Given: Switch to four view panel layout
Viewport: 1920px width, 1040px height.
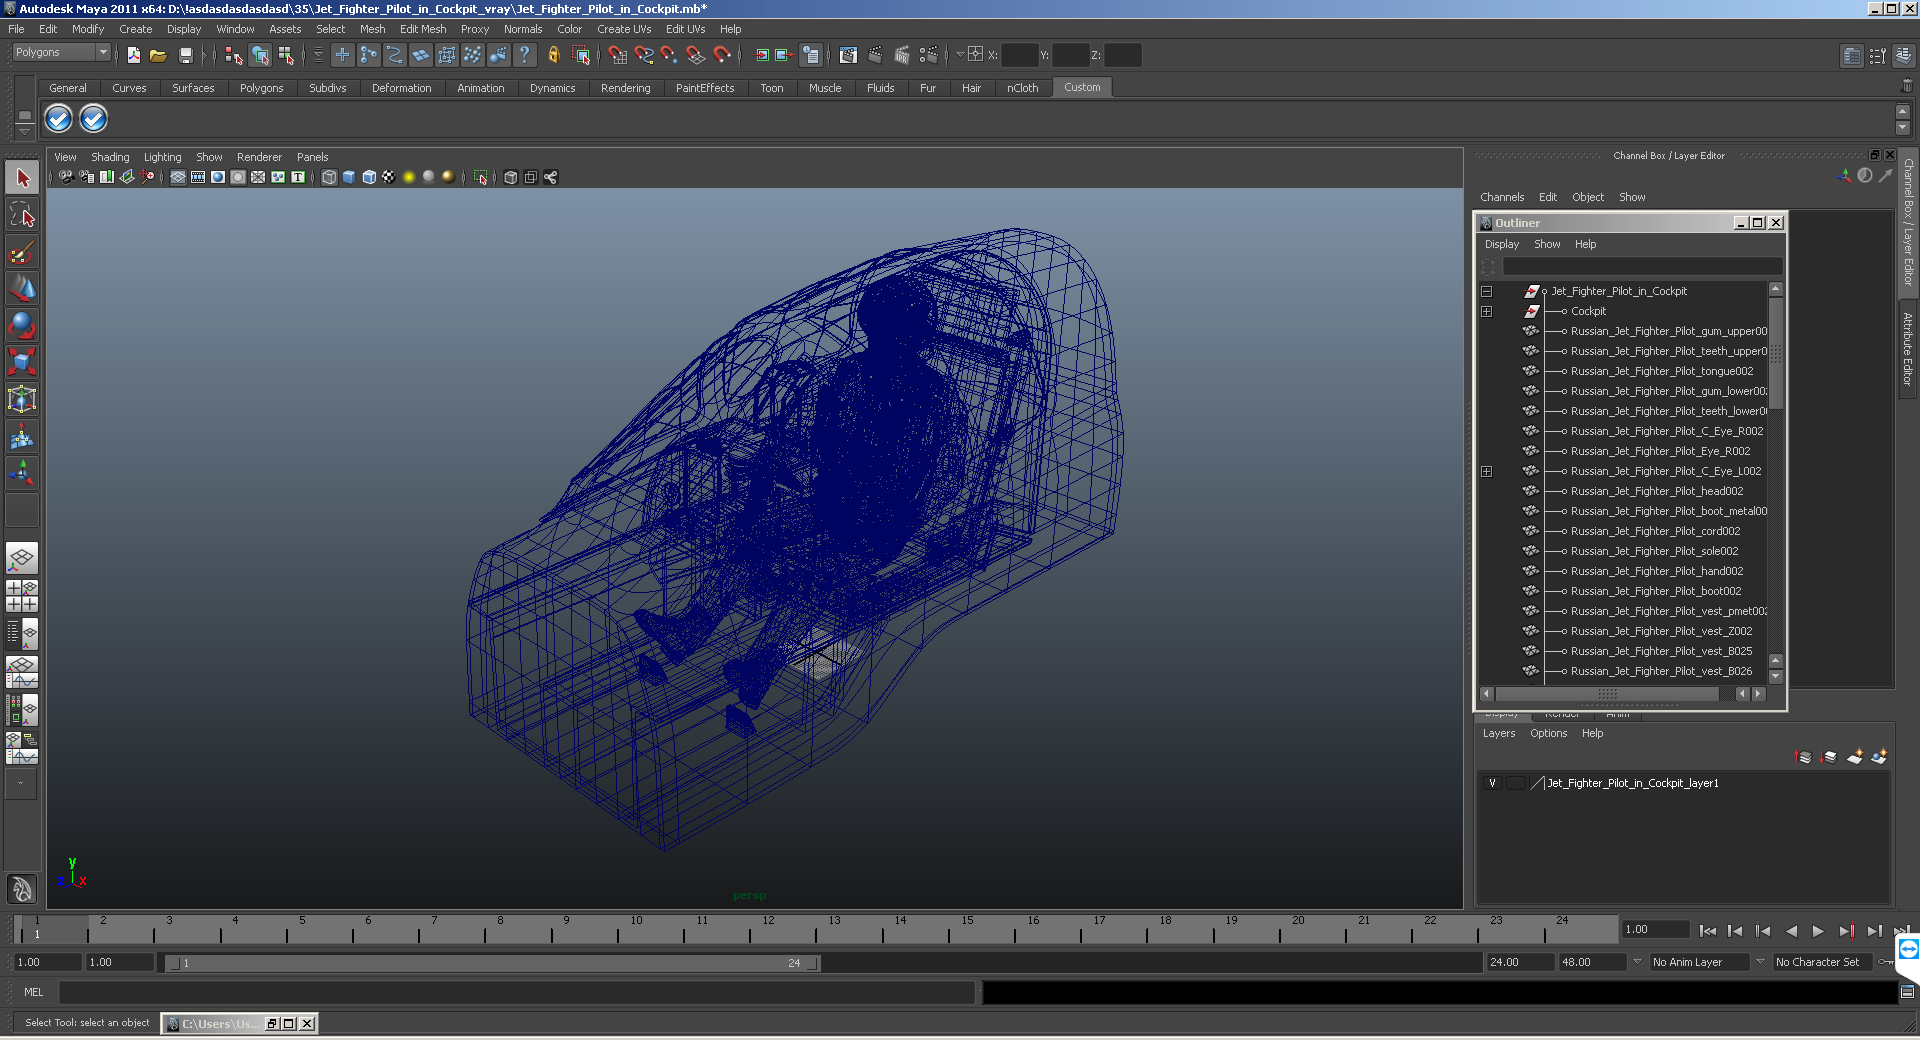Looking at the screenshot, I should pos(22,596).
